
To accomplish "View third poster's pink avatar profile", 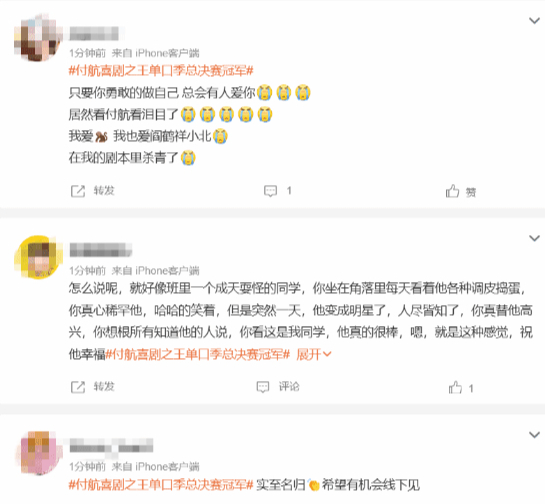I will coord(38,453).
